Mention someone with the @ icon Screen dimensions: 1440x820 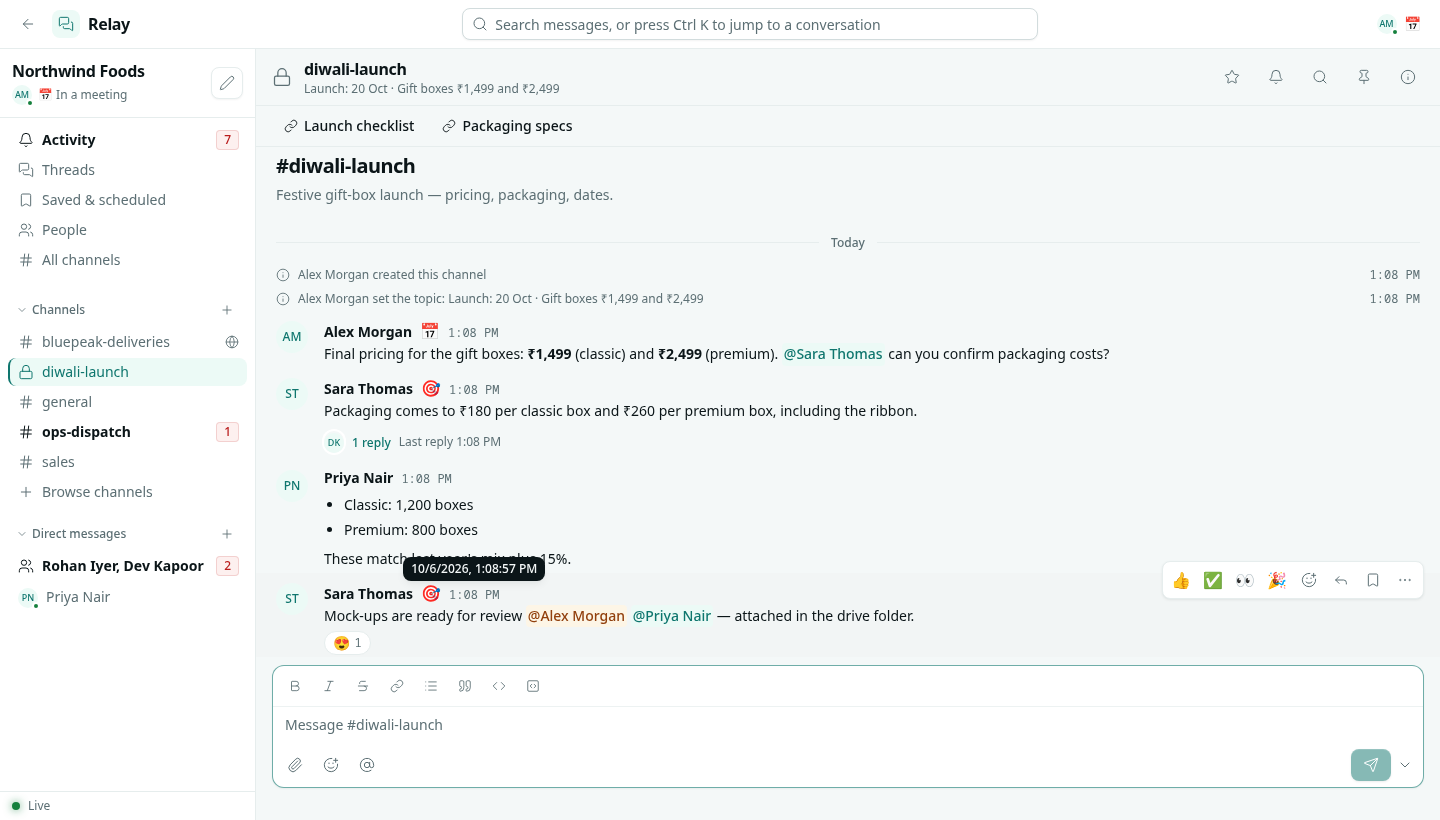(367, 765)
